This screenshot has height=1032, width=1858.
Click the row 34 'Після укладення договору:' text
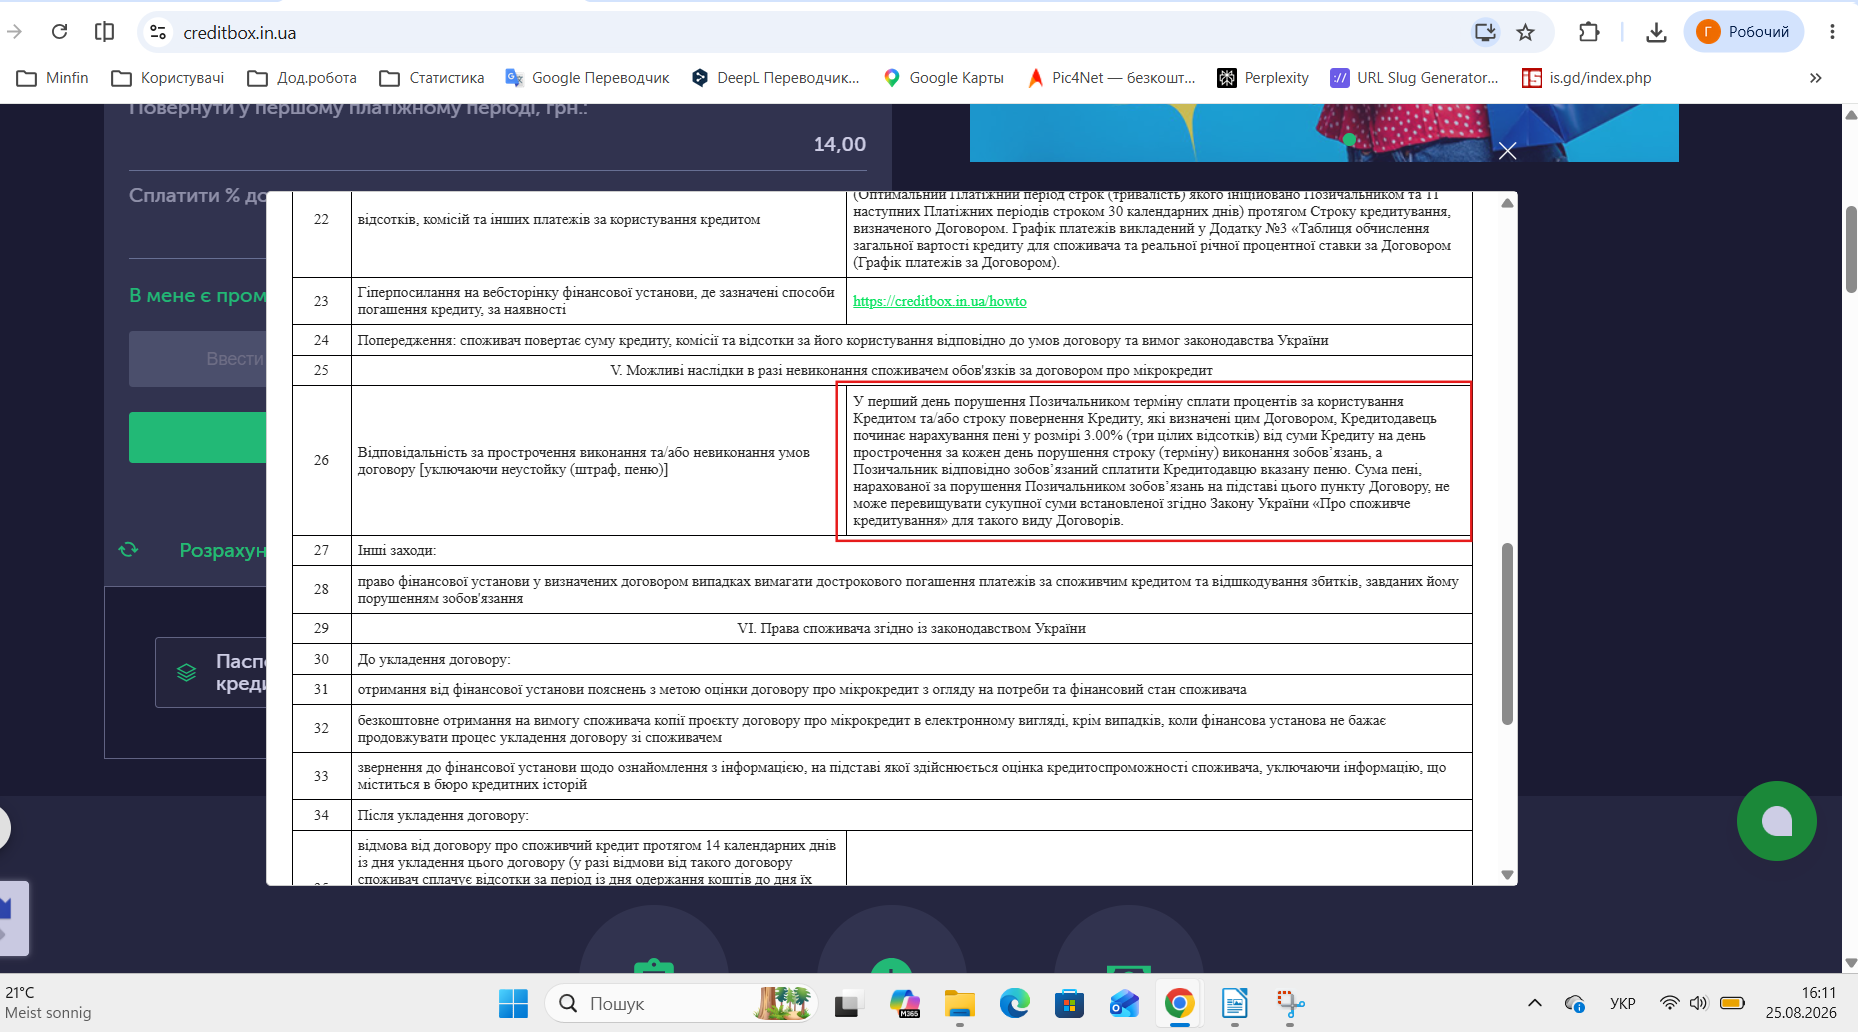pos(443,815)
